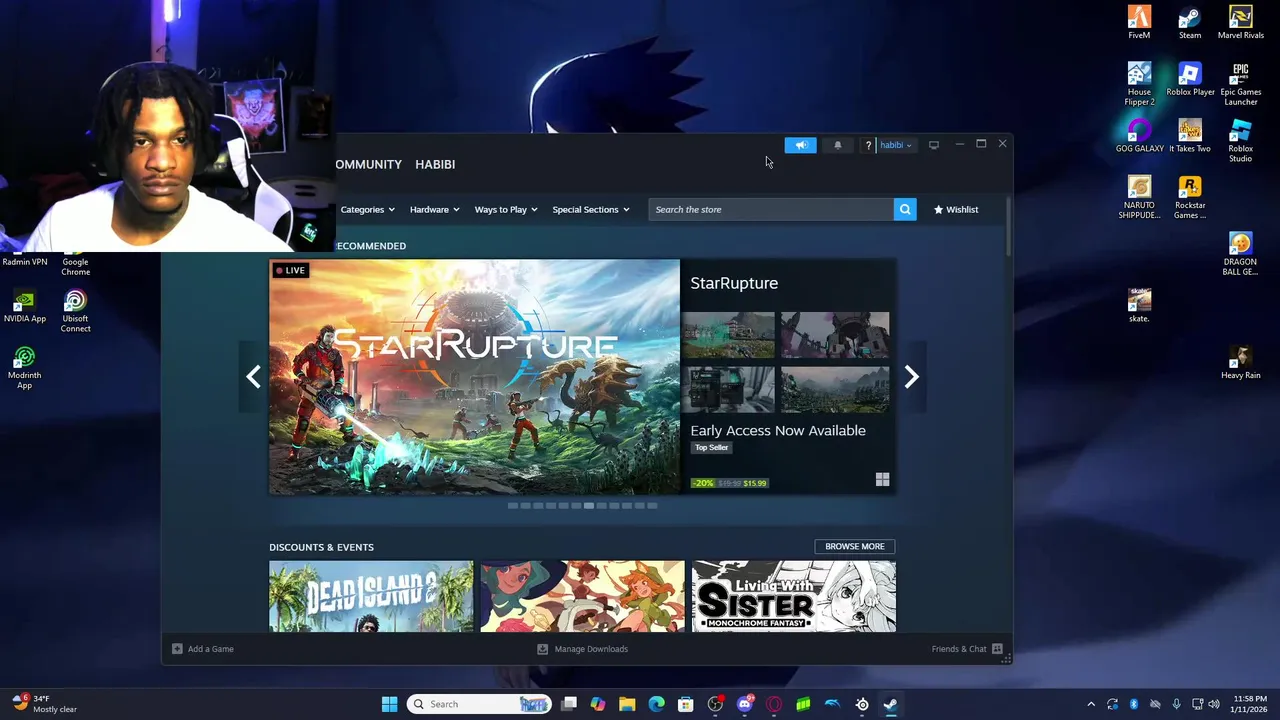Open the Steam announcements megaphone button
Viewport: 1280px width, 720px height.
[800, 145]
